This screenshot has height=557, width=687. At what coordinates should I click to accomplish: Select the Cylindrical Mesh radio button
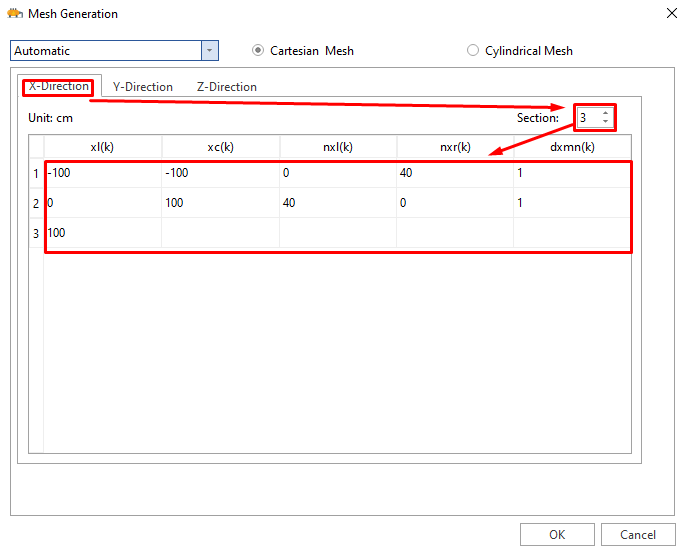[473, 50]
